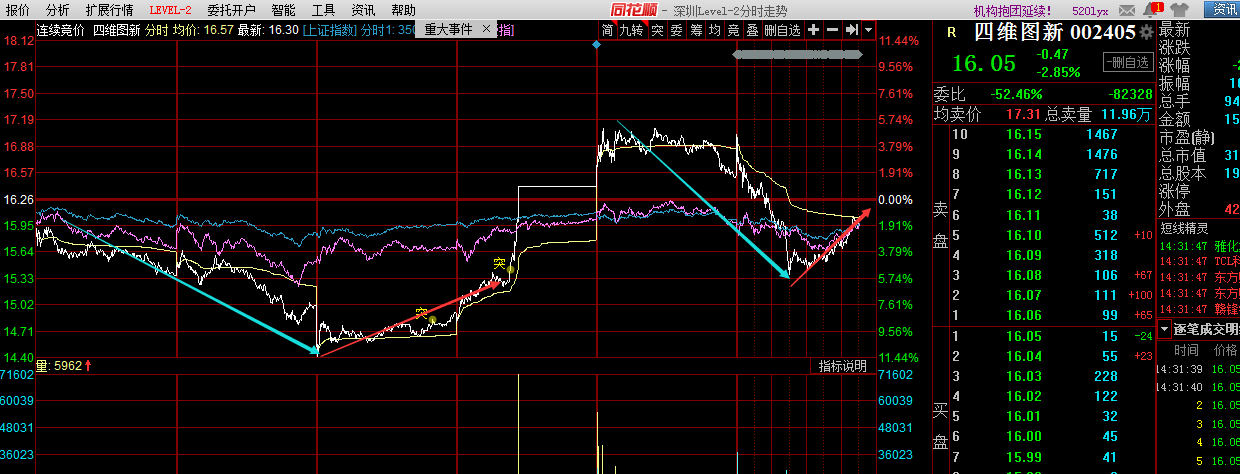Click the 分时 label in chart header
1240x474 pixels.
click(156, 30)
